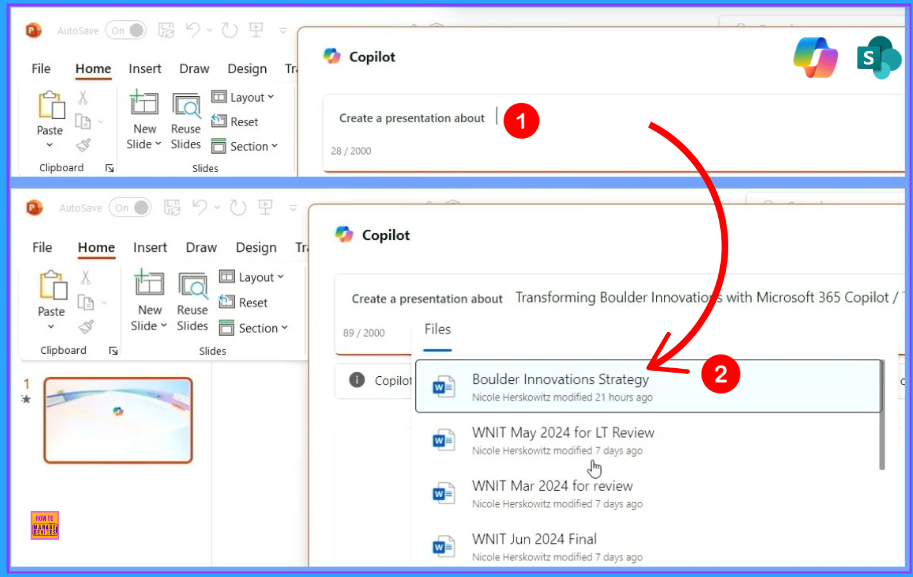This screenshot has width=913, height=577.
Task: Click New Slide icon in top window
Action: [x=144, y=103]
